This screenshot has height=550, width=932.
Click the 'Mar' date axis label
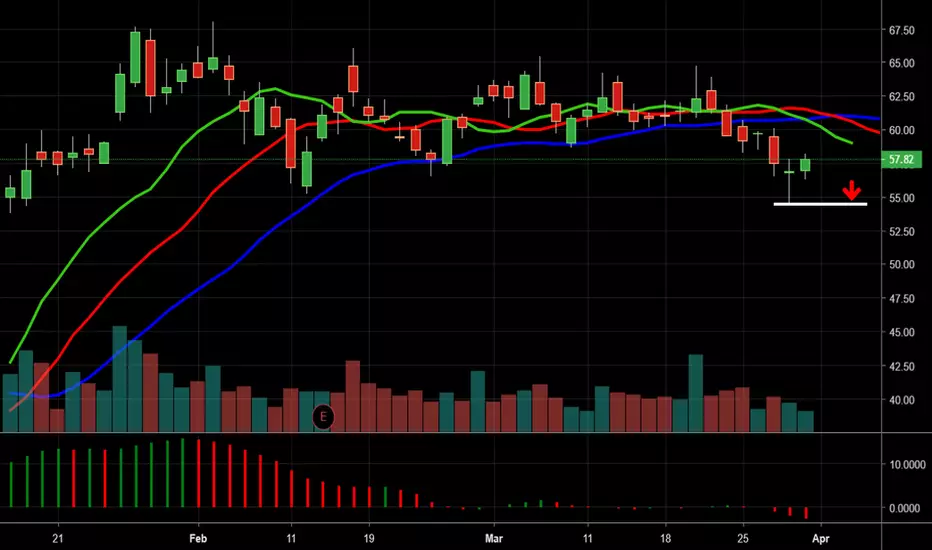tap(494, 539)
